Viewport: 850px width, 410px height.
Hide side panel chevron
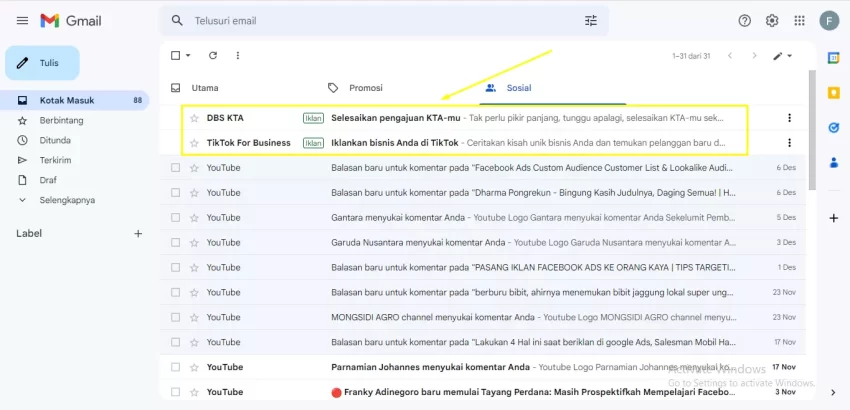coord(834,392)
